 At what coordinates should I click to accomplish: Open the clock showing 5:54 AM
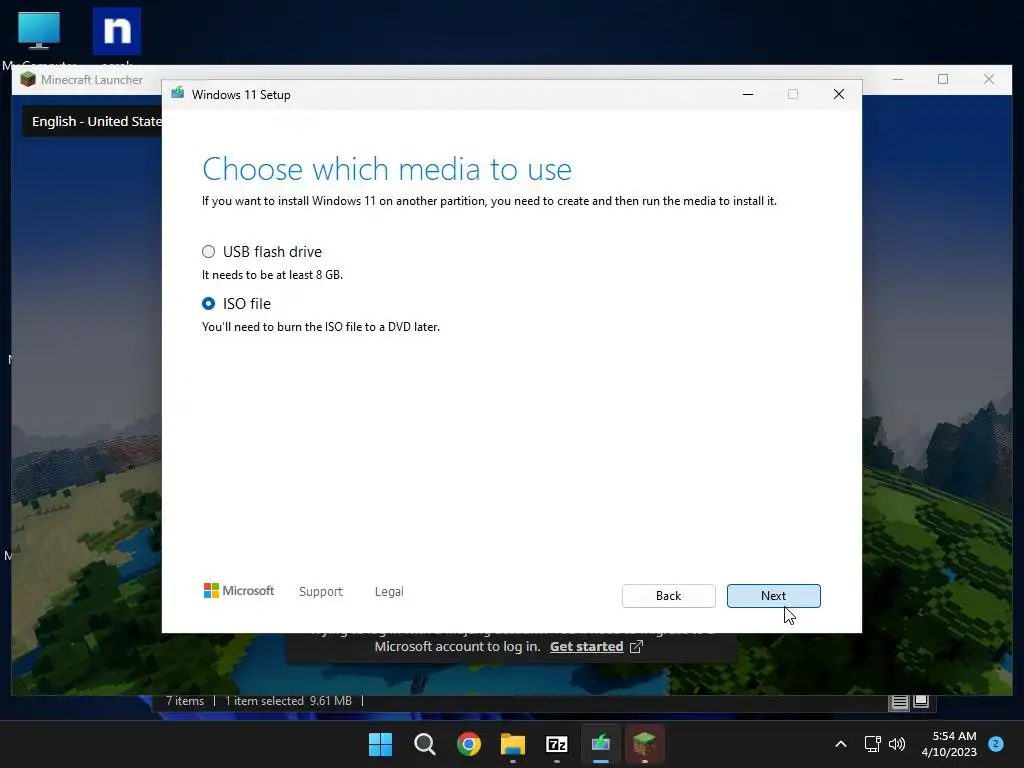[x=949, y=744]
